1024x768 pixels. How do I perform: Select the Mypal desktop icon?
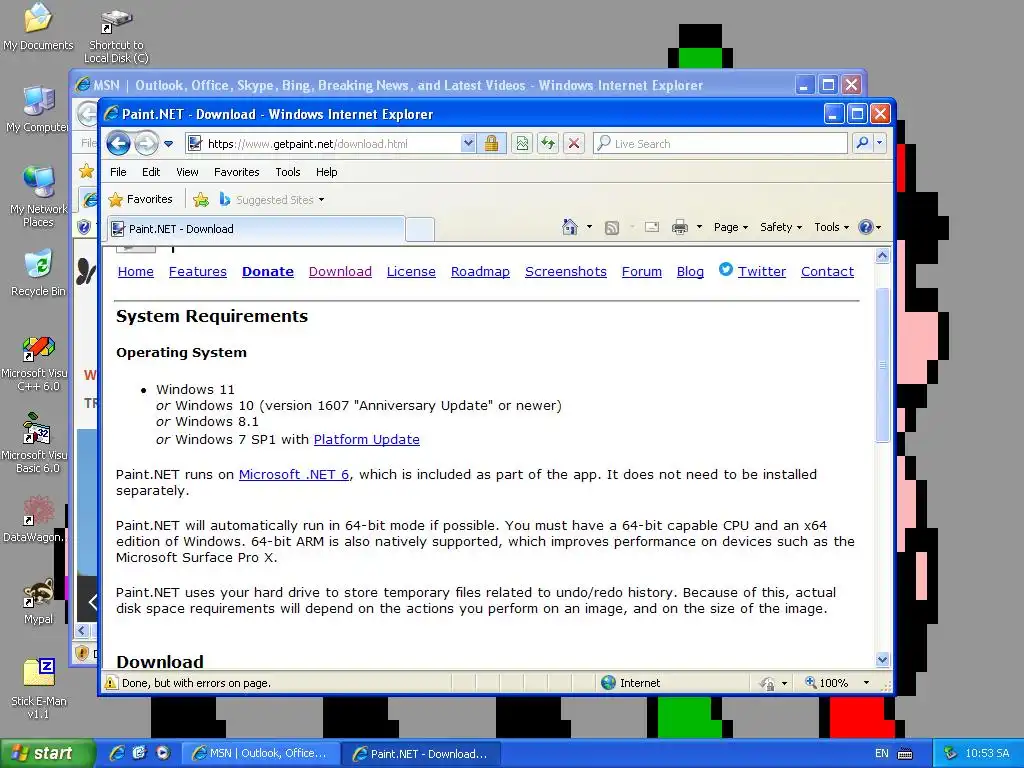(39, 601)
